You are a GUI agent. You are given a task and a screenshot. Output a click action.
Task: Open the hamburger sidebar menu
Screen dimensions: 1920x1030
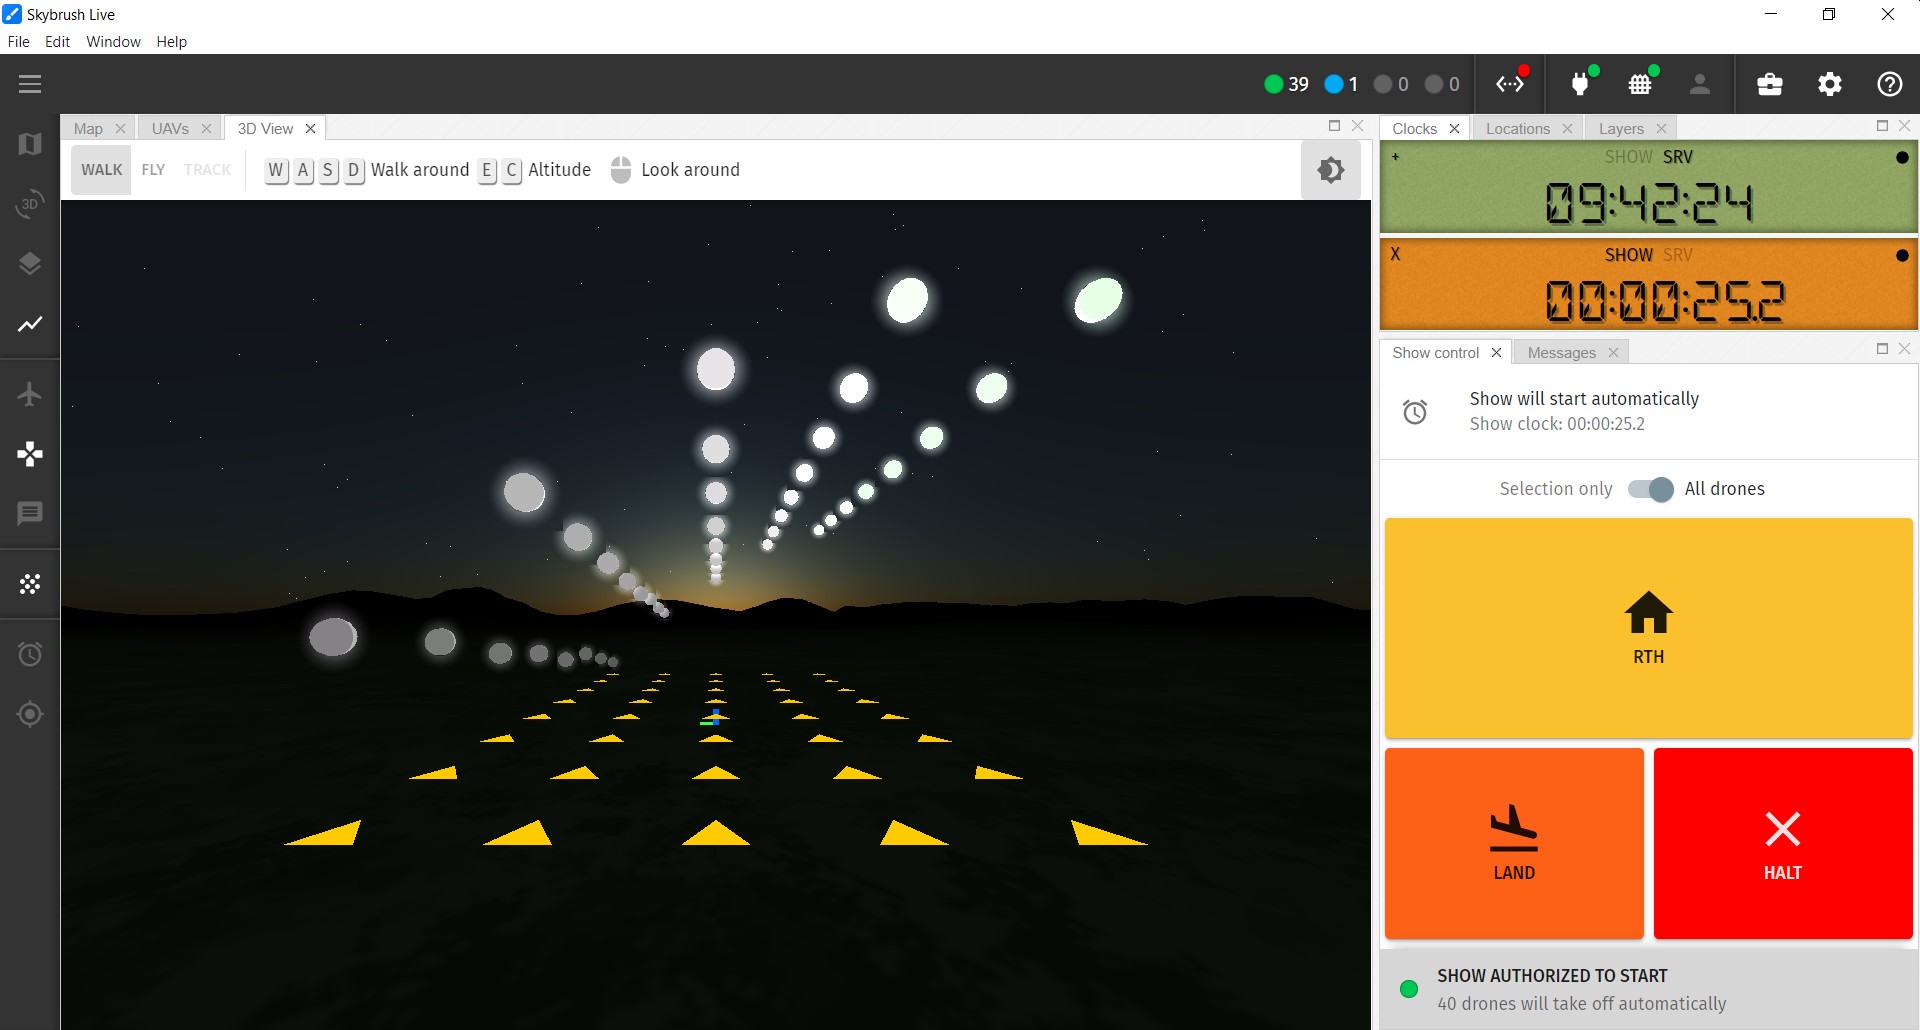point(30,84)
